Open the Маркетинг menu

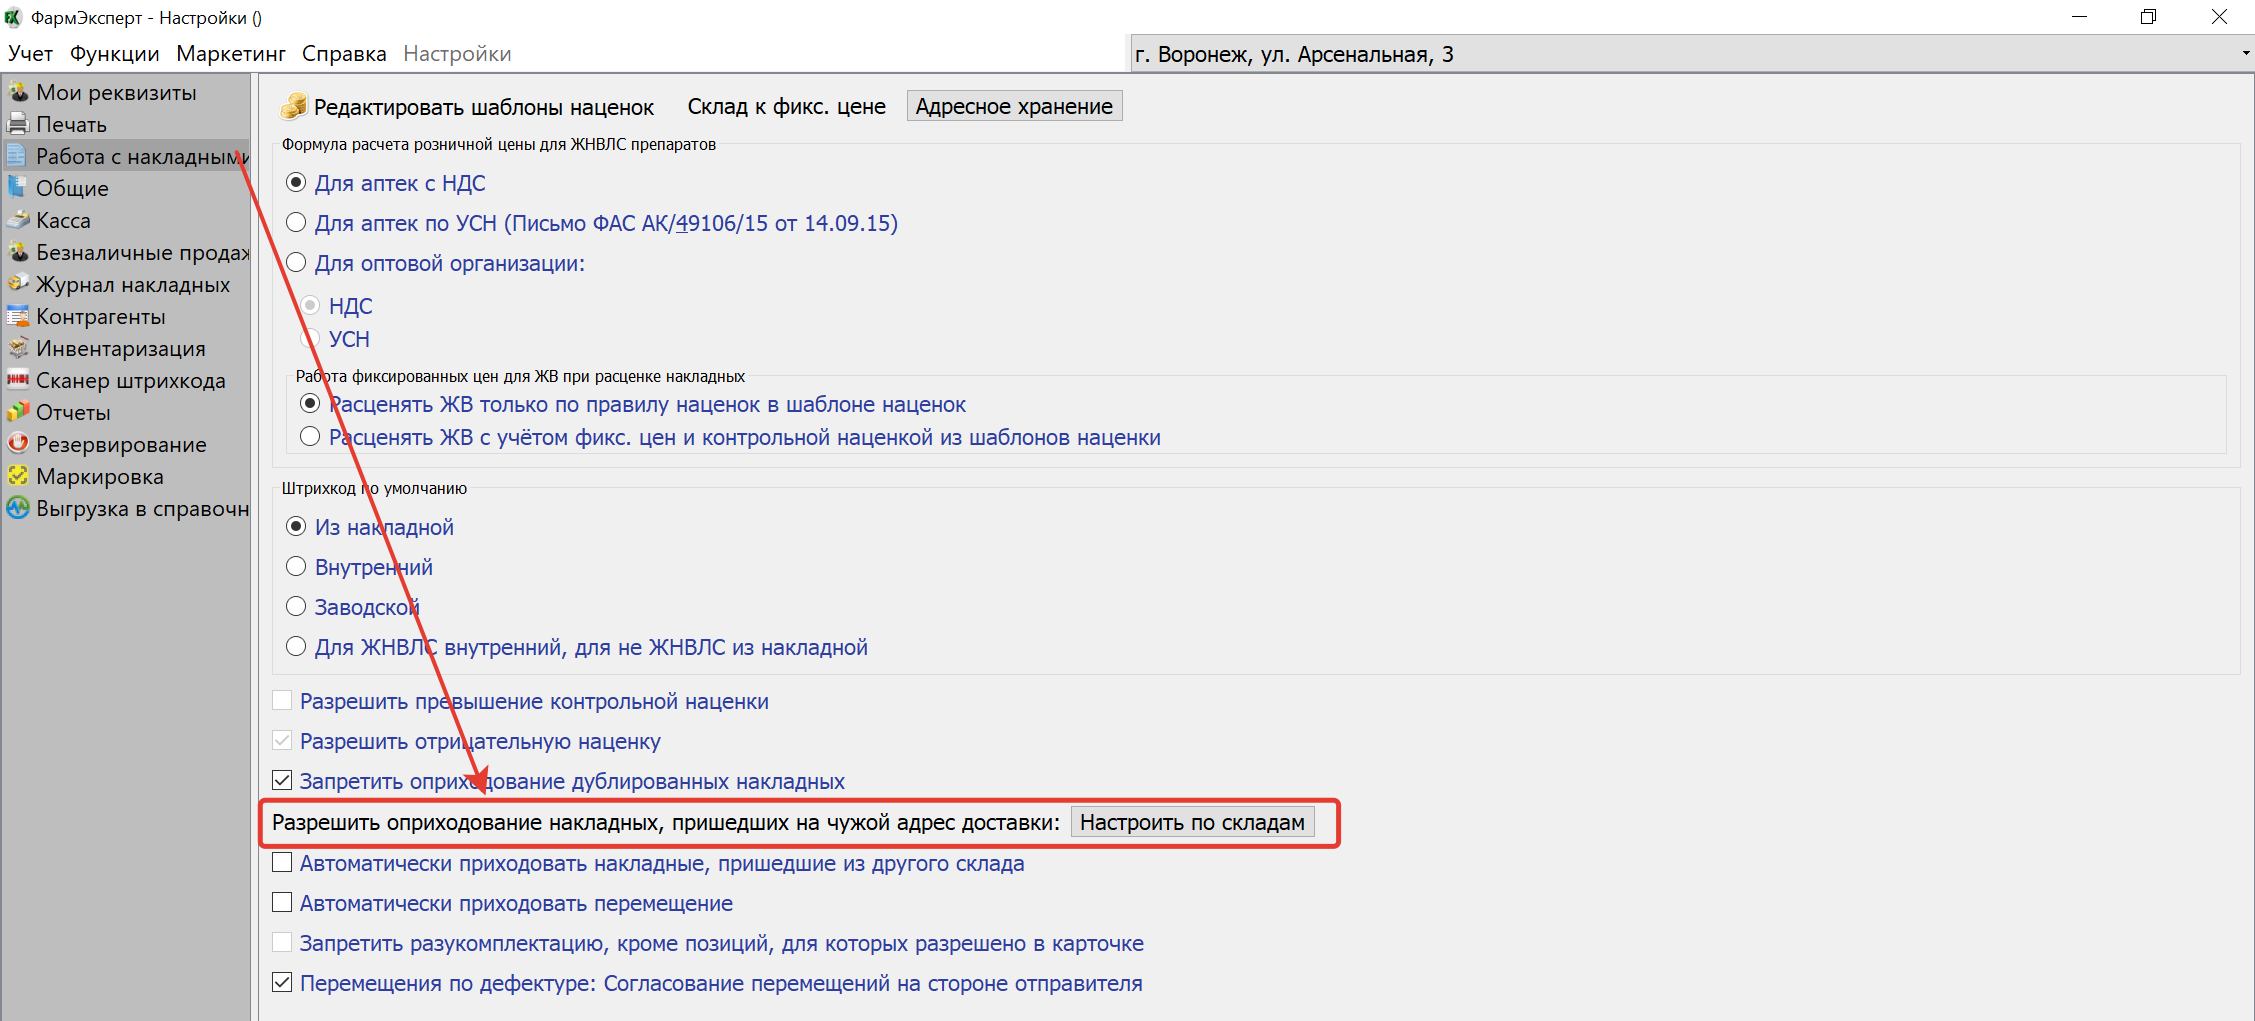[231, 54]
